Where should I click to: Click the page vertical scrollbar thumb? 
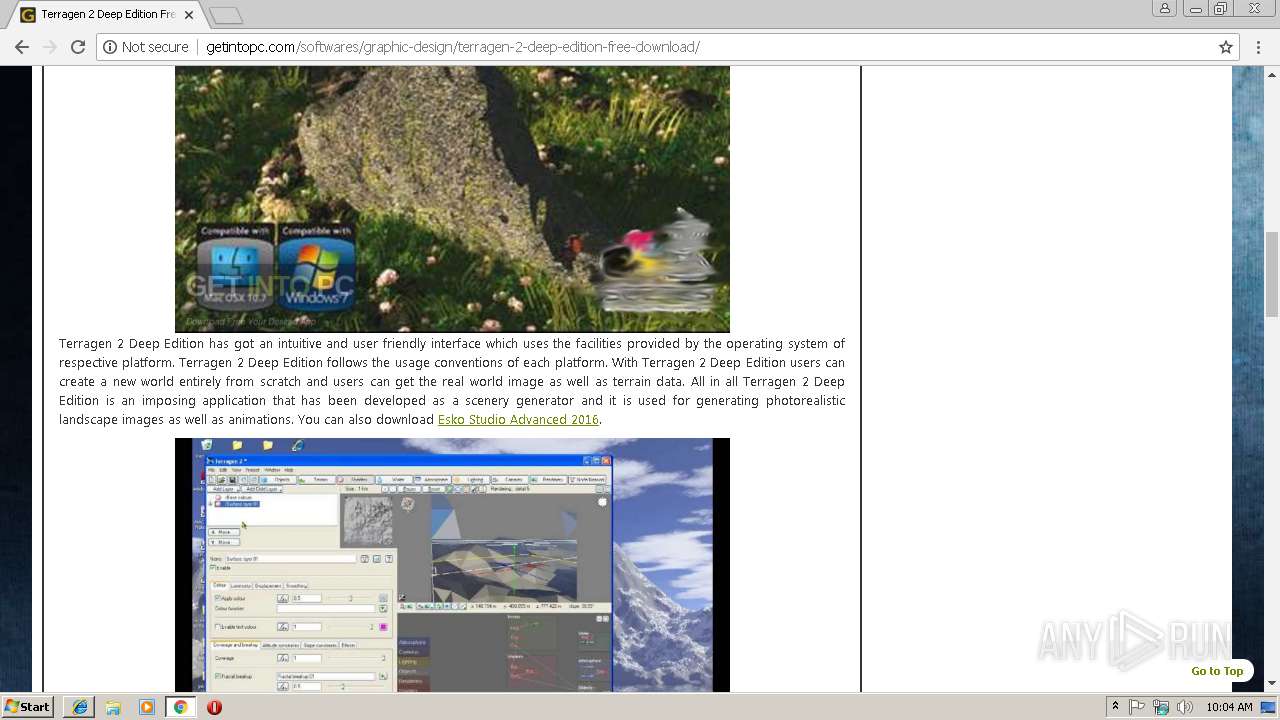click(x=1272, y=274)
